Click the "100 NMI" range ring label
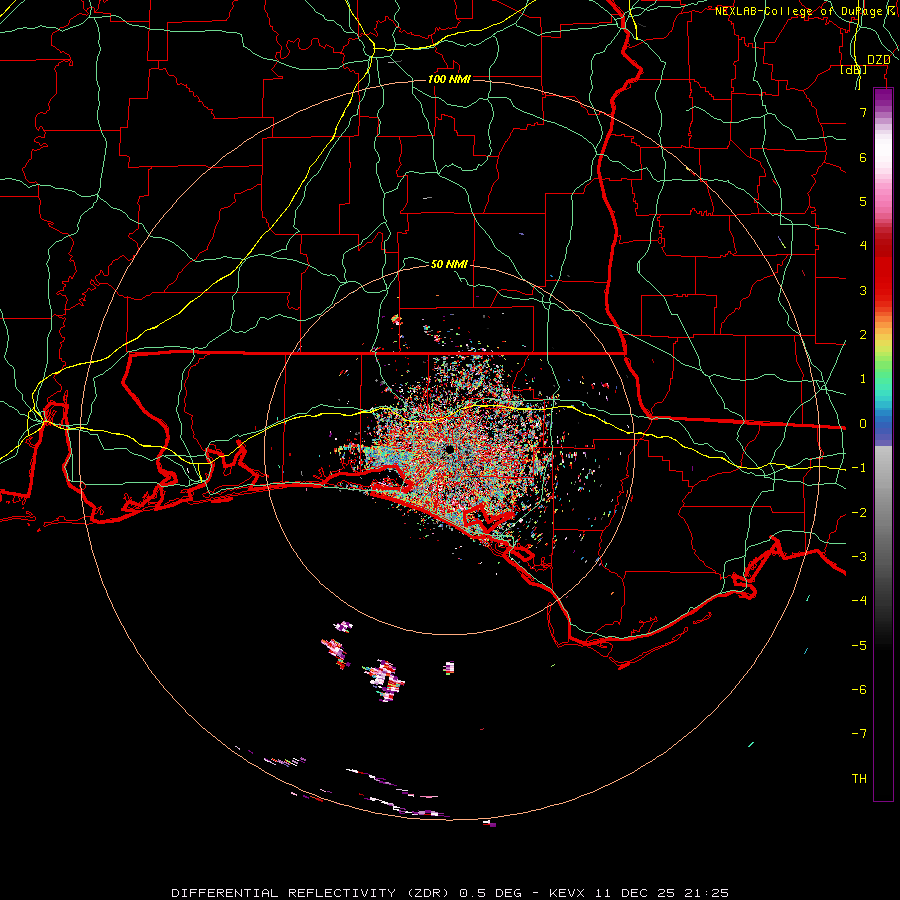The height and width of the screenshot is (900, 900). pyautogui.click(x=449, y=79)
